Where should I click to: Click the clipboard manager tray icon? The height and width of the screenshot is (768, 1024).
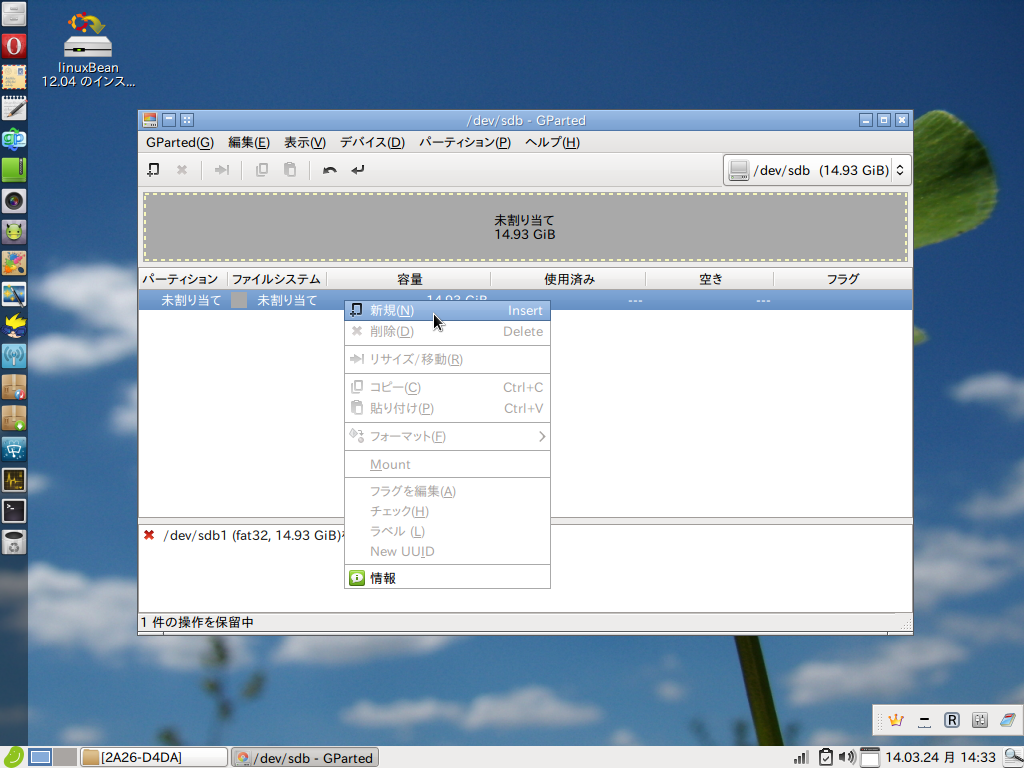point(825,757)
